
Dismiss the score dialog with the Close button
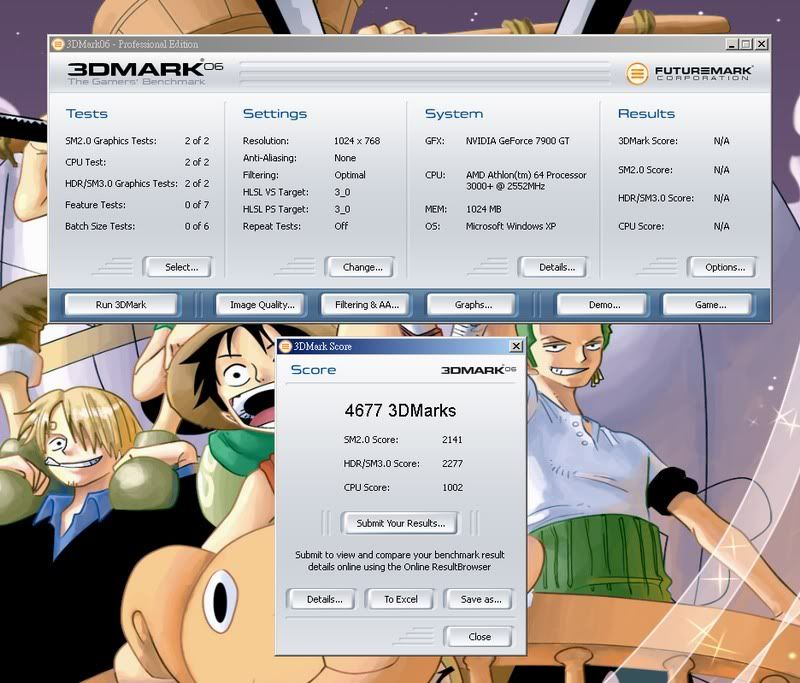click(x=479, y=636)
